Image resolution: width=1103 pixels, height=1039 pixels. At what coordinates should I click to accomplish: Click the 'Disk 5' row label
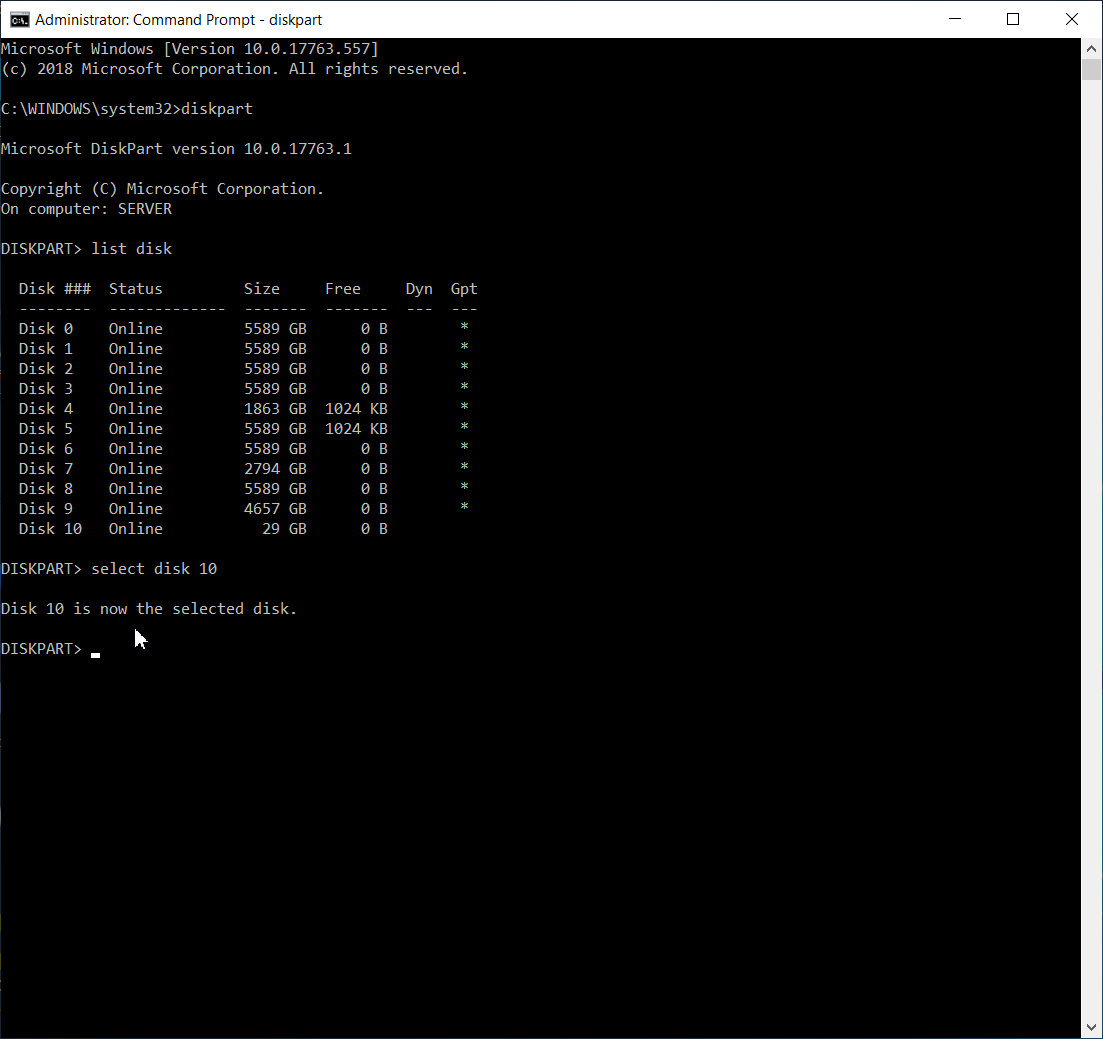coord(46,429)
